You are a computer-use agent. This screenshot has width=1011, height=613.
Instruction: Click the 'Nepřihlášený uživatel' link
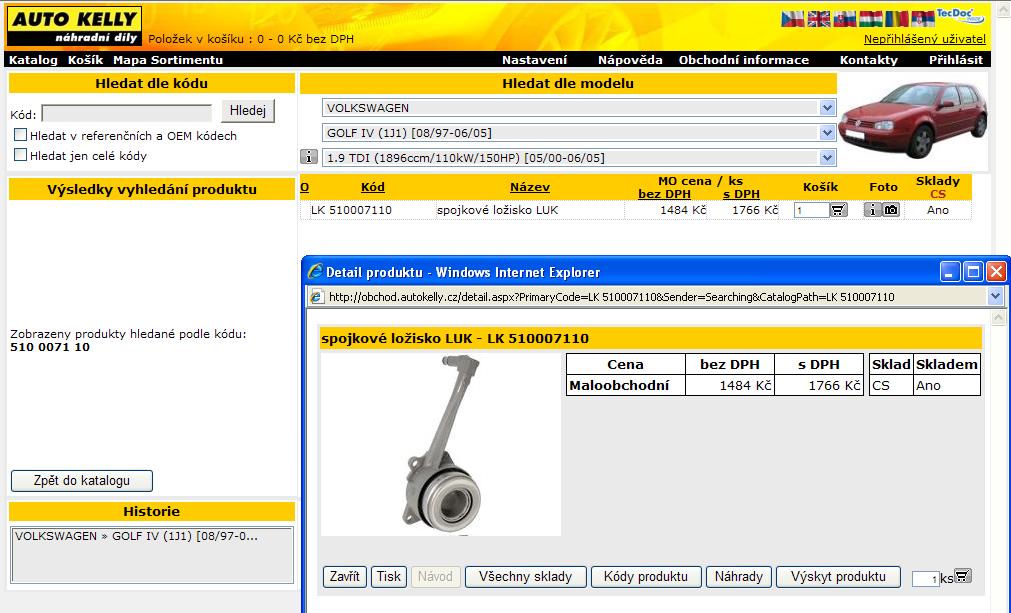(x=925, y=39)
